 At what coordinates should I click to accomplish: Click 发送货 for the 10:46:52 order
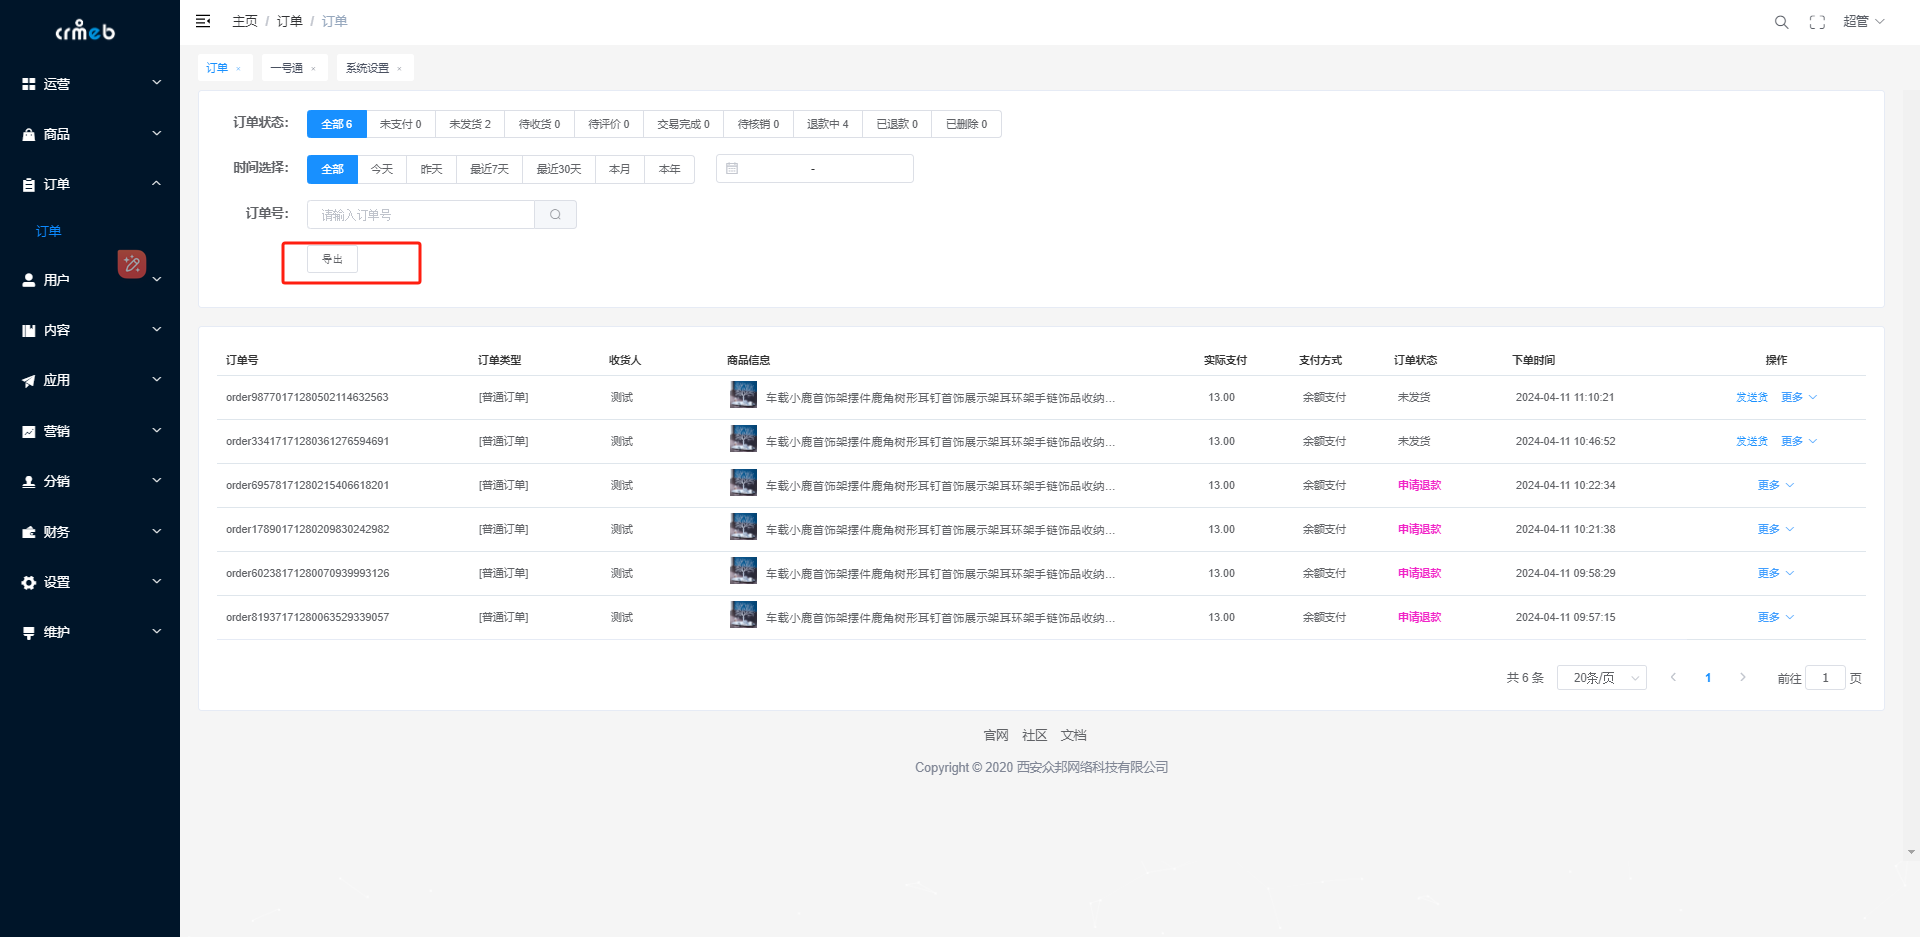pyautogui.click(x=1752, y=442)
